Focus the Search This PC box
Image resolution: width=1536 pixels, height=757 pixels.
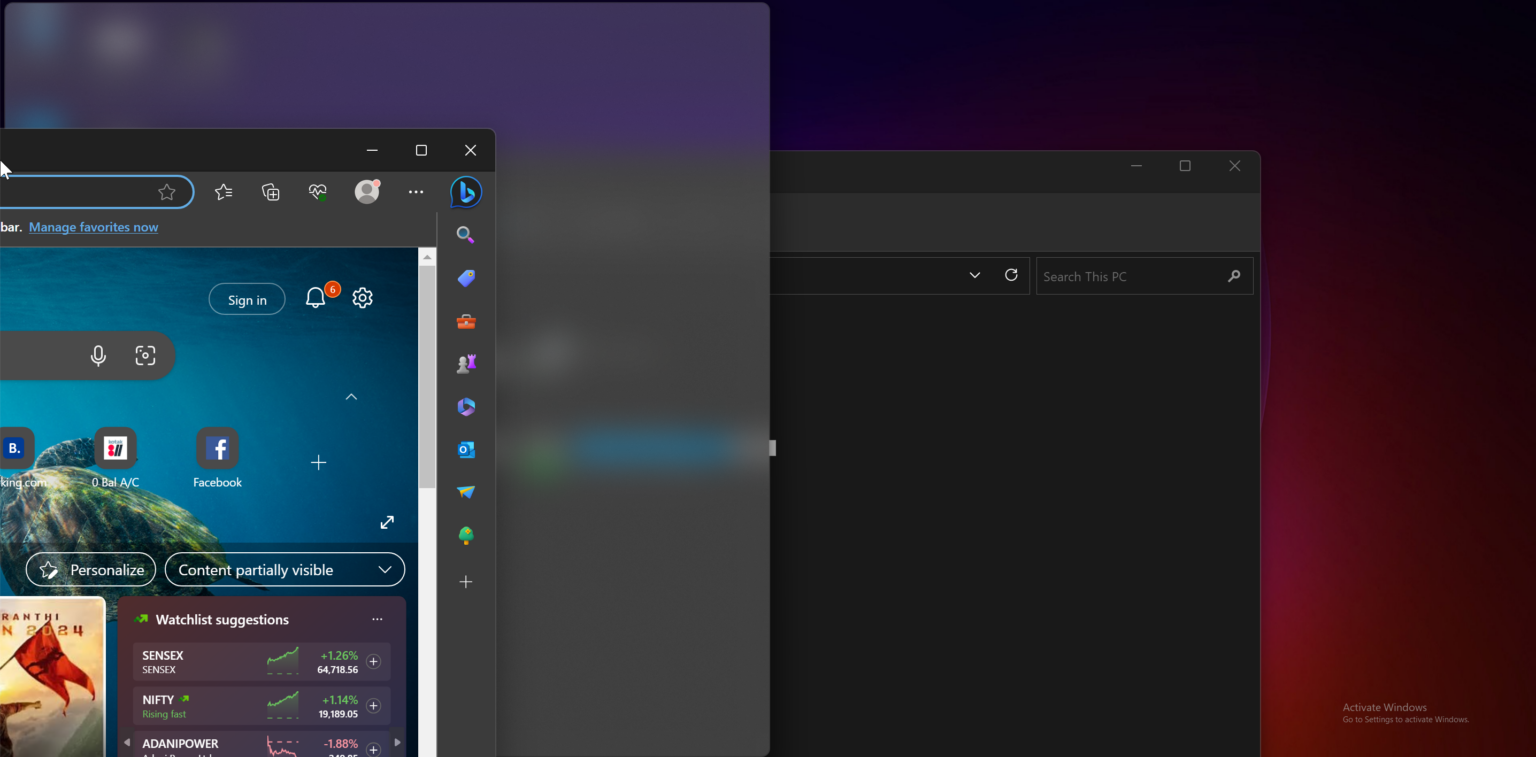[x=1144, y=276]
